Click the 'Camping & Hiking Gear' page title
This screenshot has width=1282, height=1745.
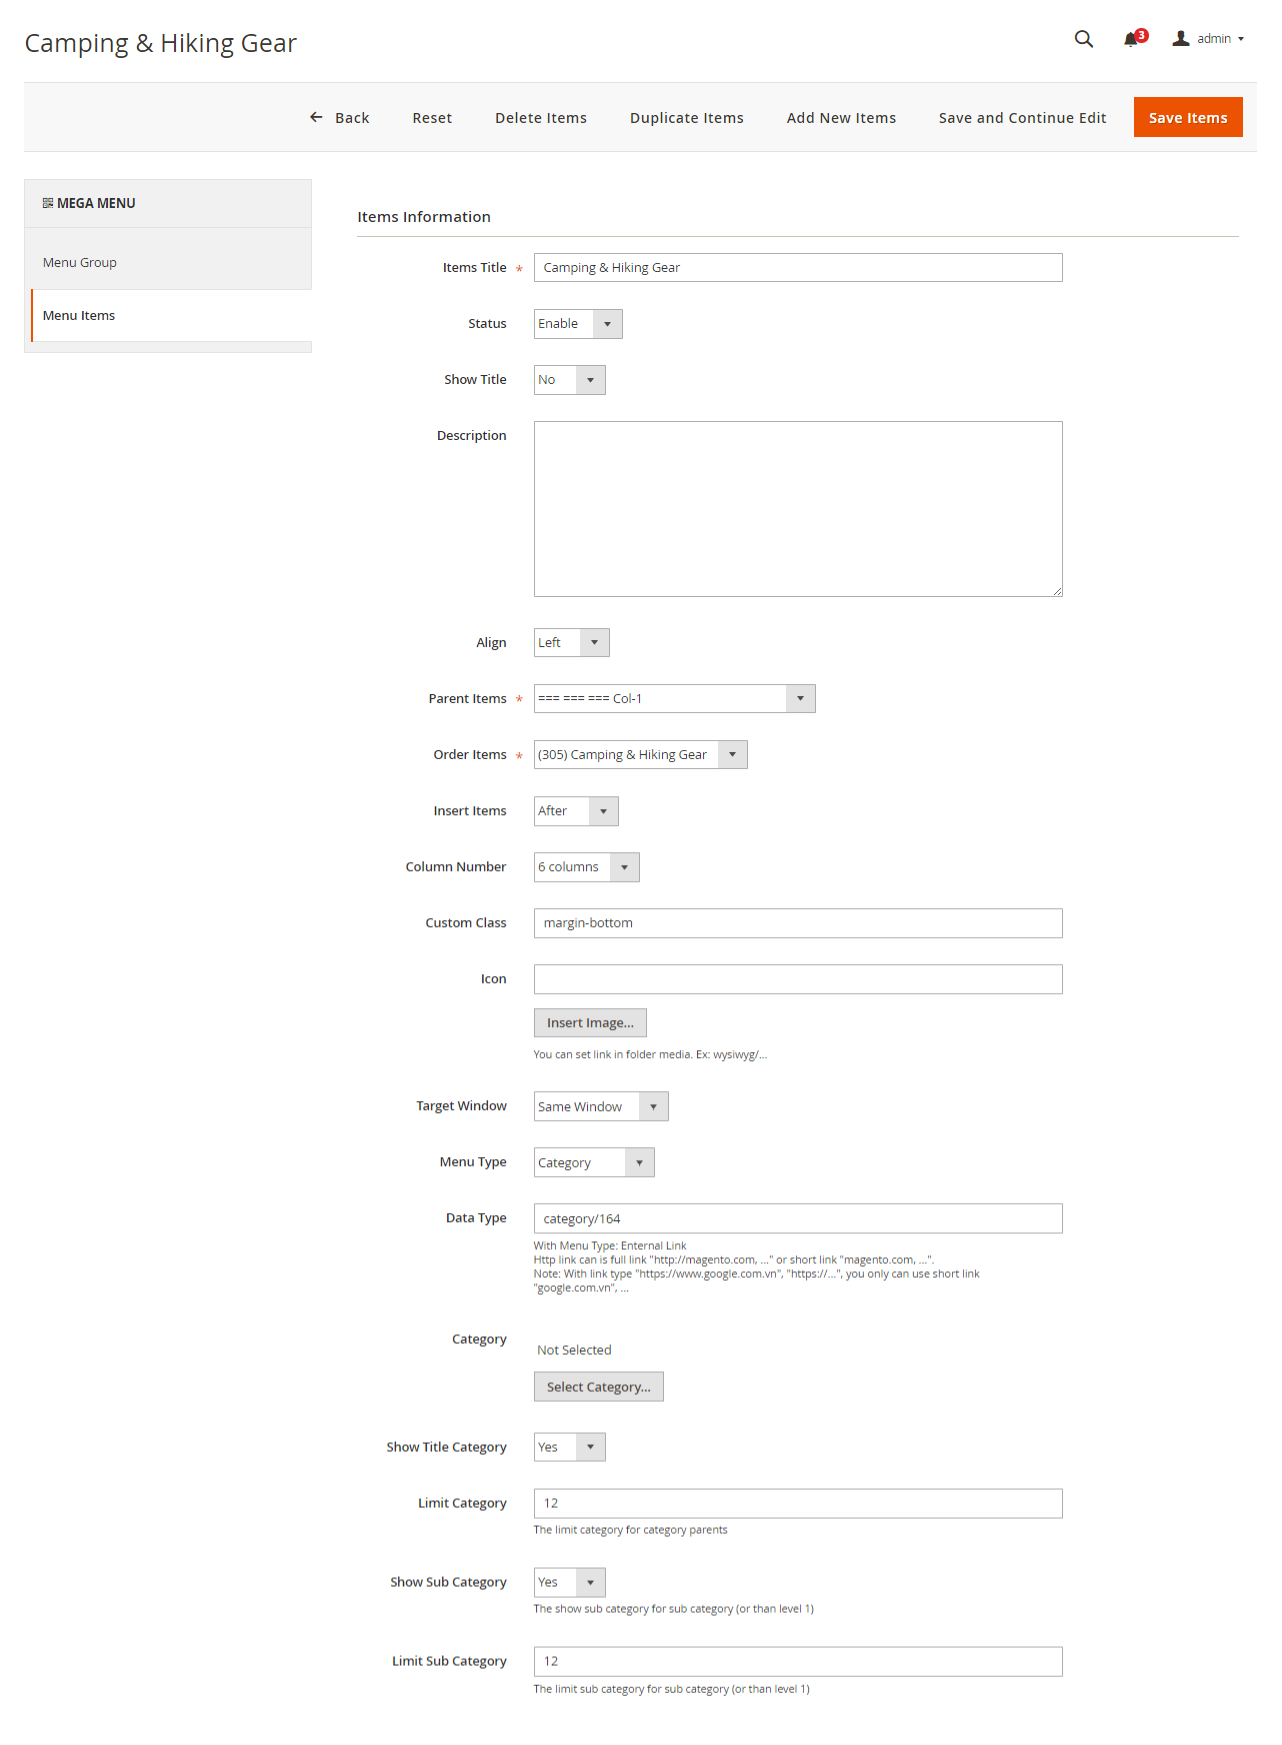click(x=161, y=43)
